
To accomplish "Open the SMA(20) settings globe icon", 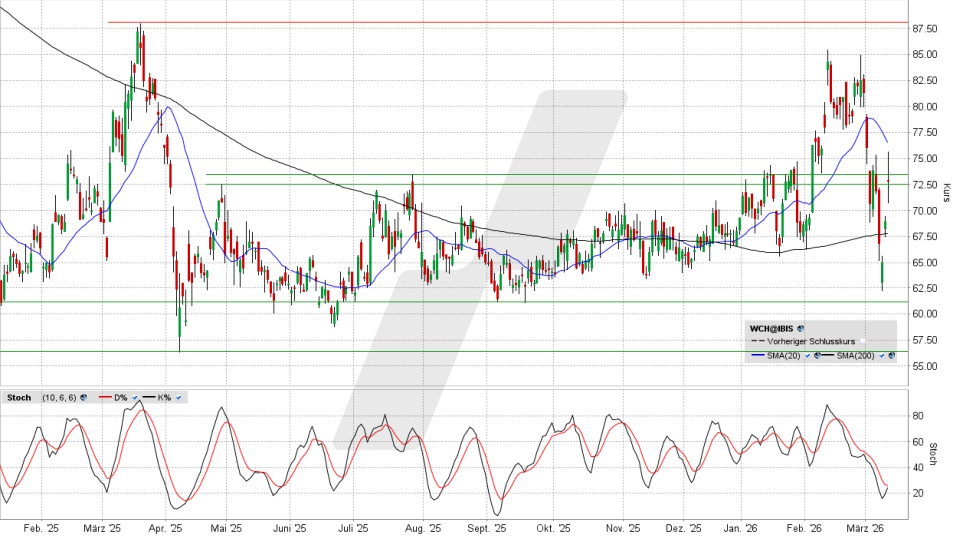I will pyautogui.click(x=817, y=356).
